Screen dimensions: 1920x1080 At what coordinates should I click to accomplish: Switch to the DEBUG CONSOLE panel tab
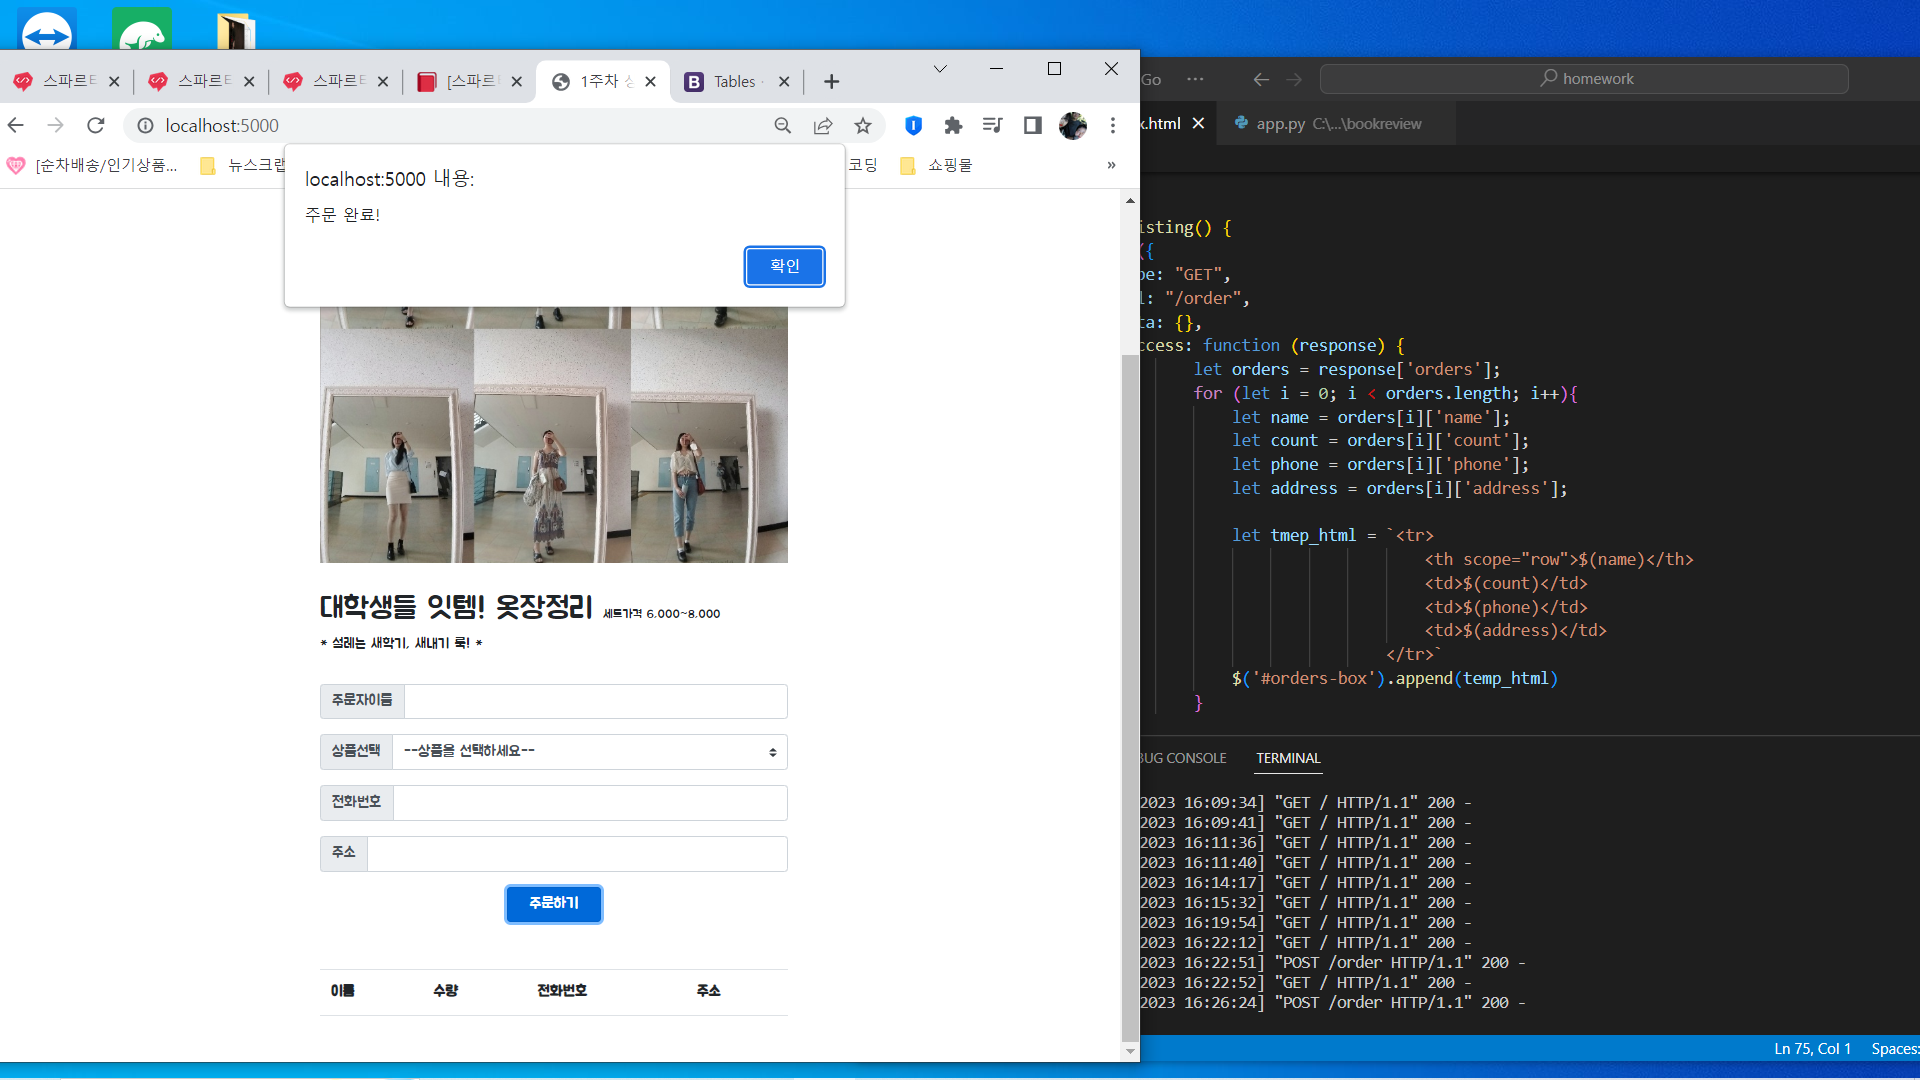click(1183, 758)
